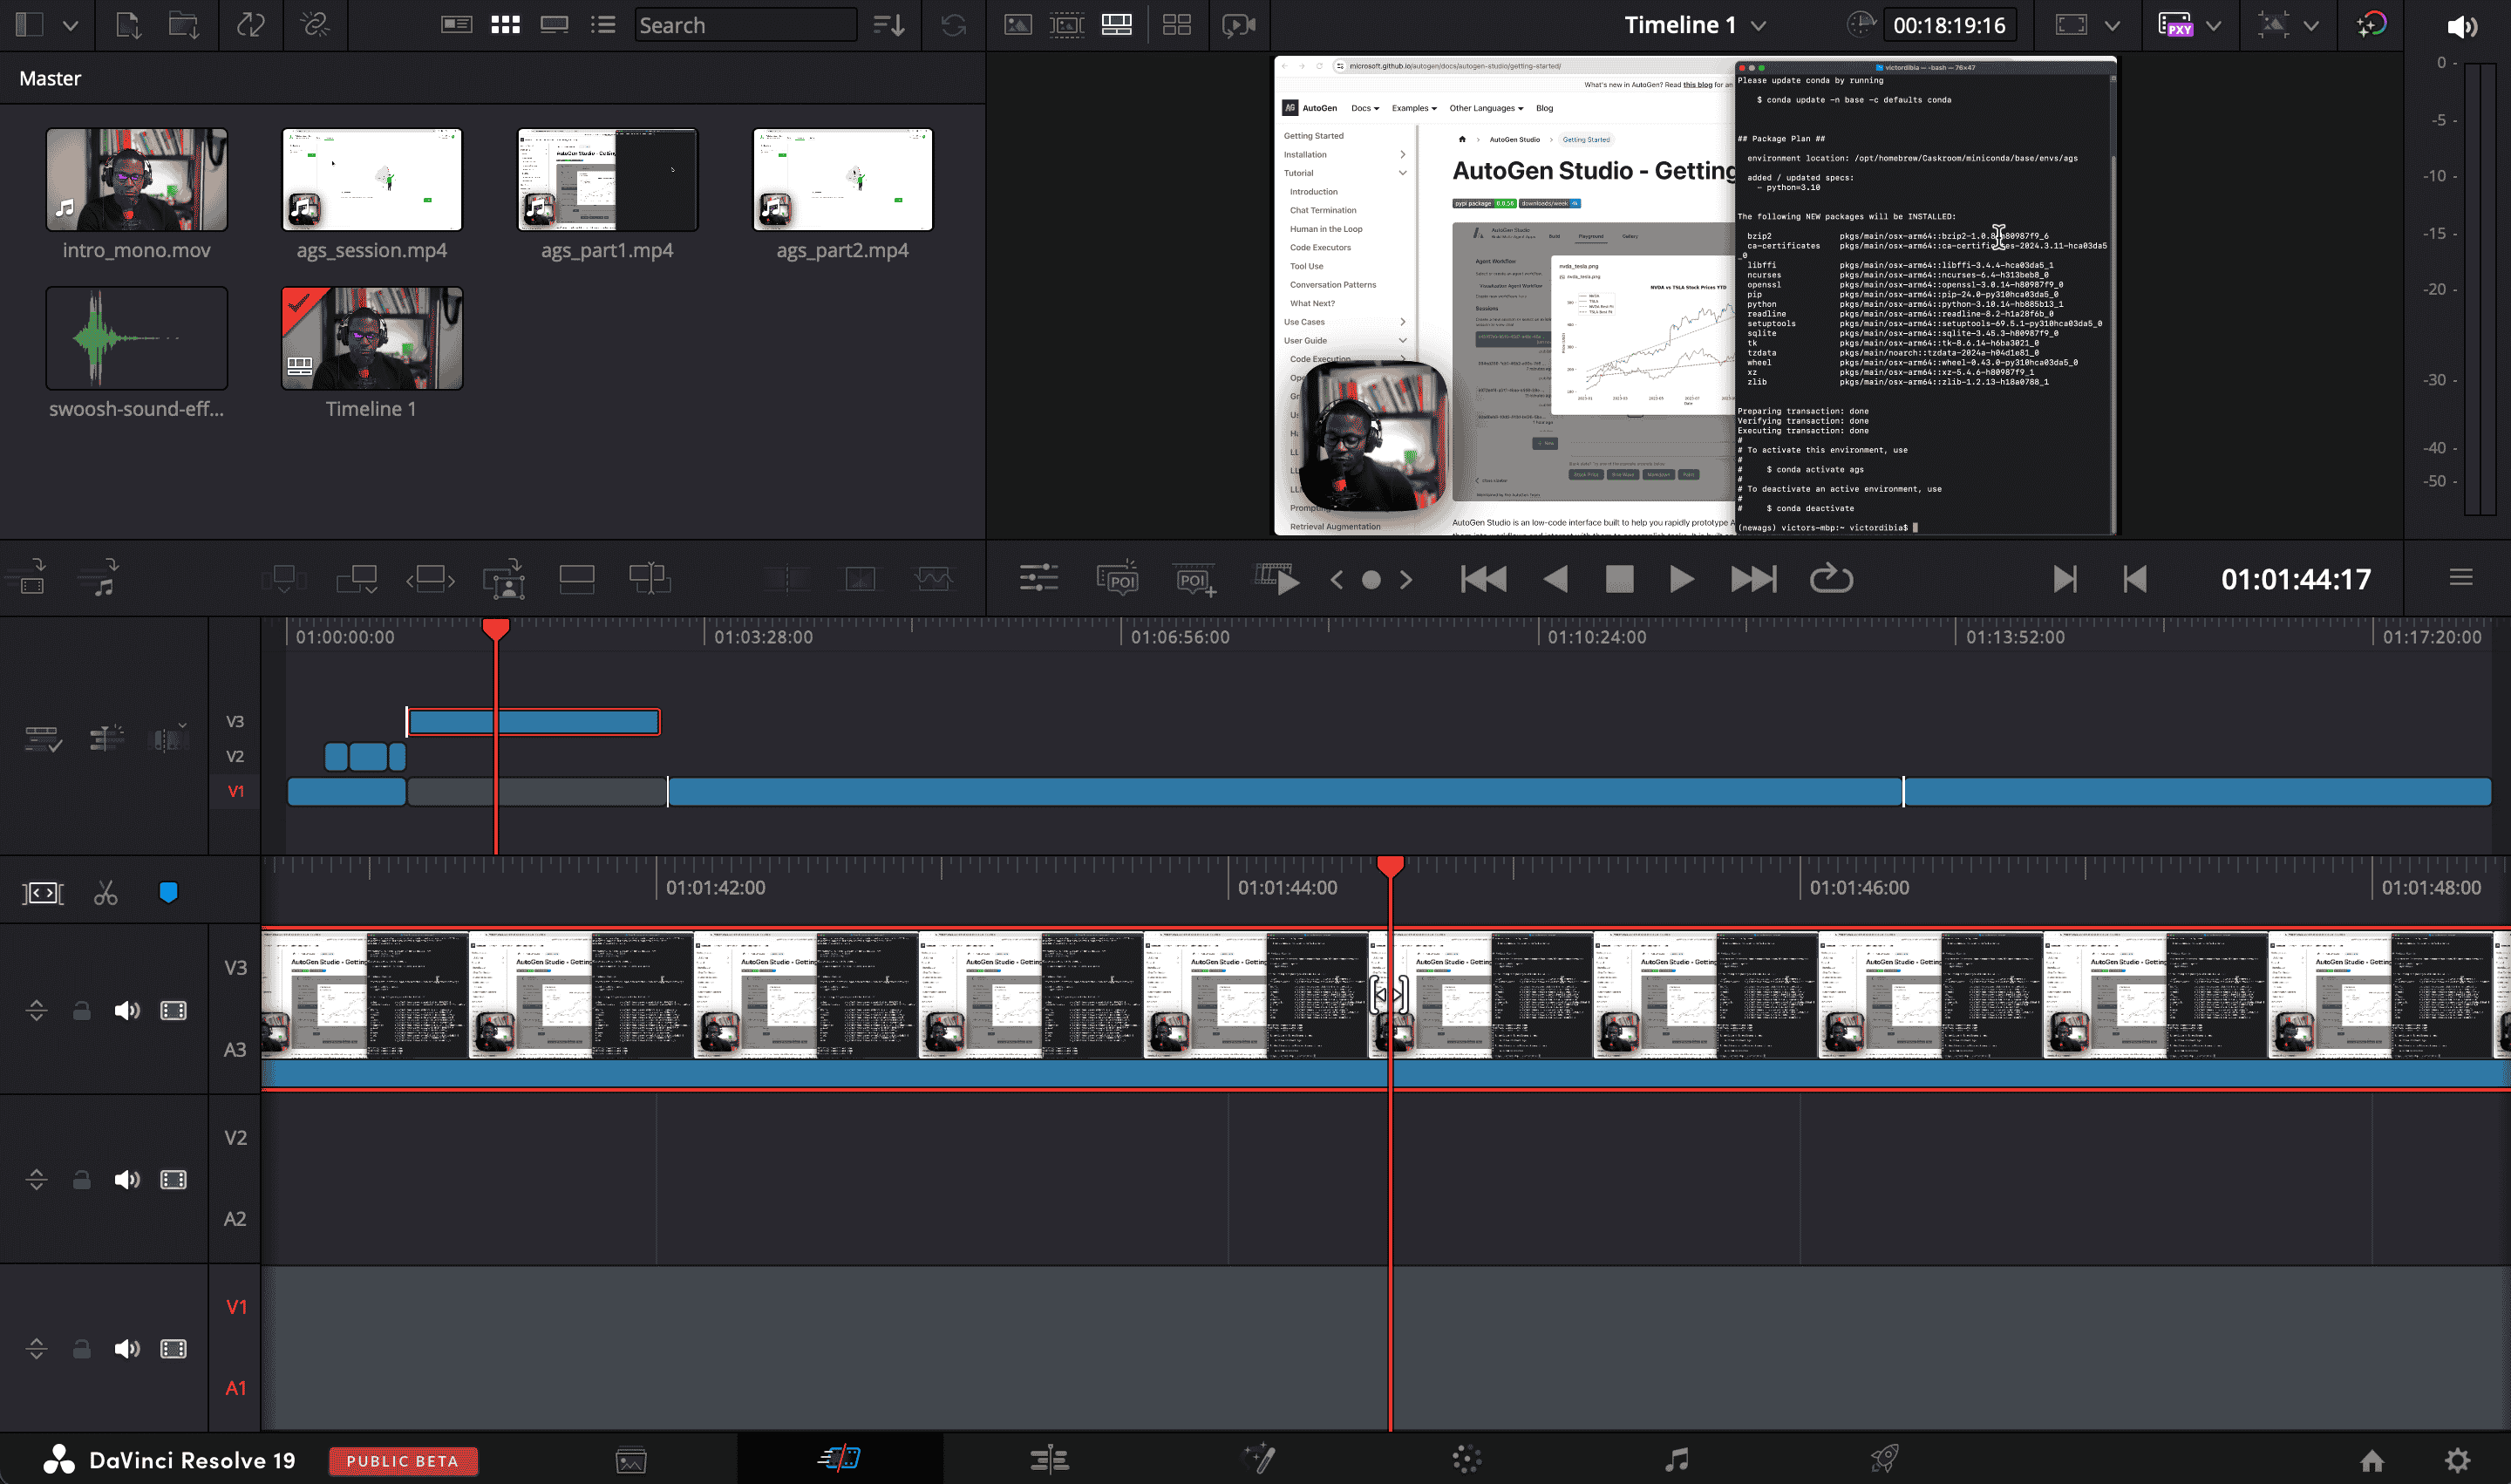Switch media pool to metadata view
The height and width of the screenshot is (1484, 2511).
pos(456,25)
